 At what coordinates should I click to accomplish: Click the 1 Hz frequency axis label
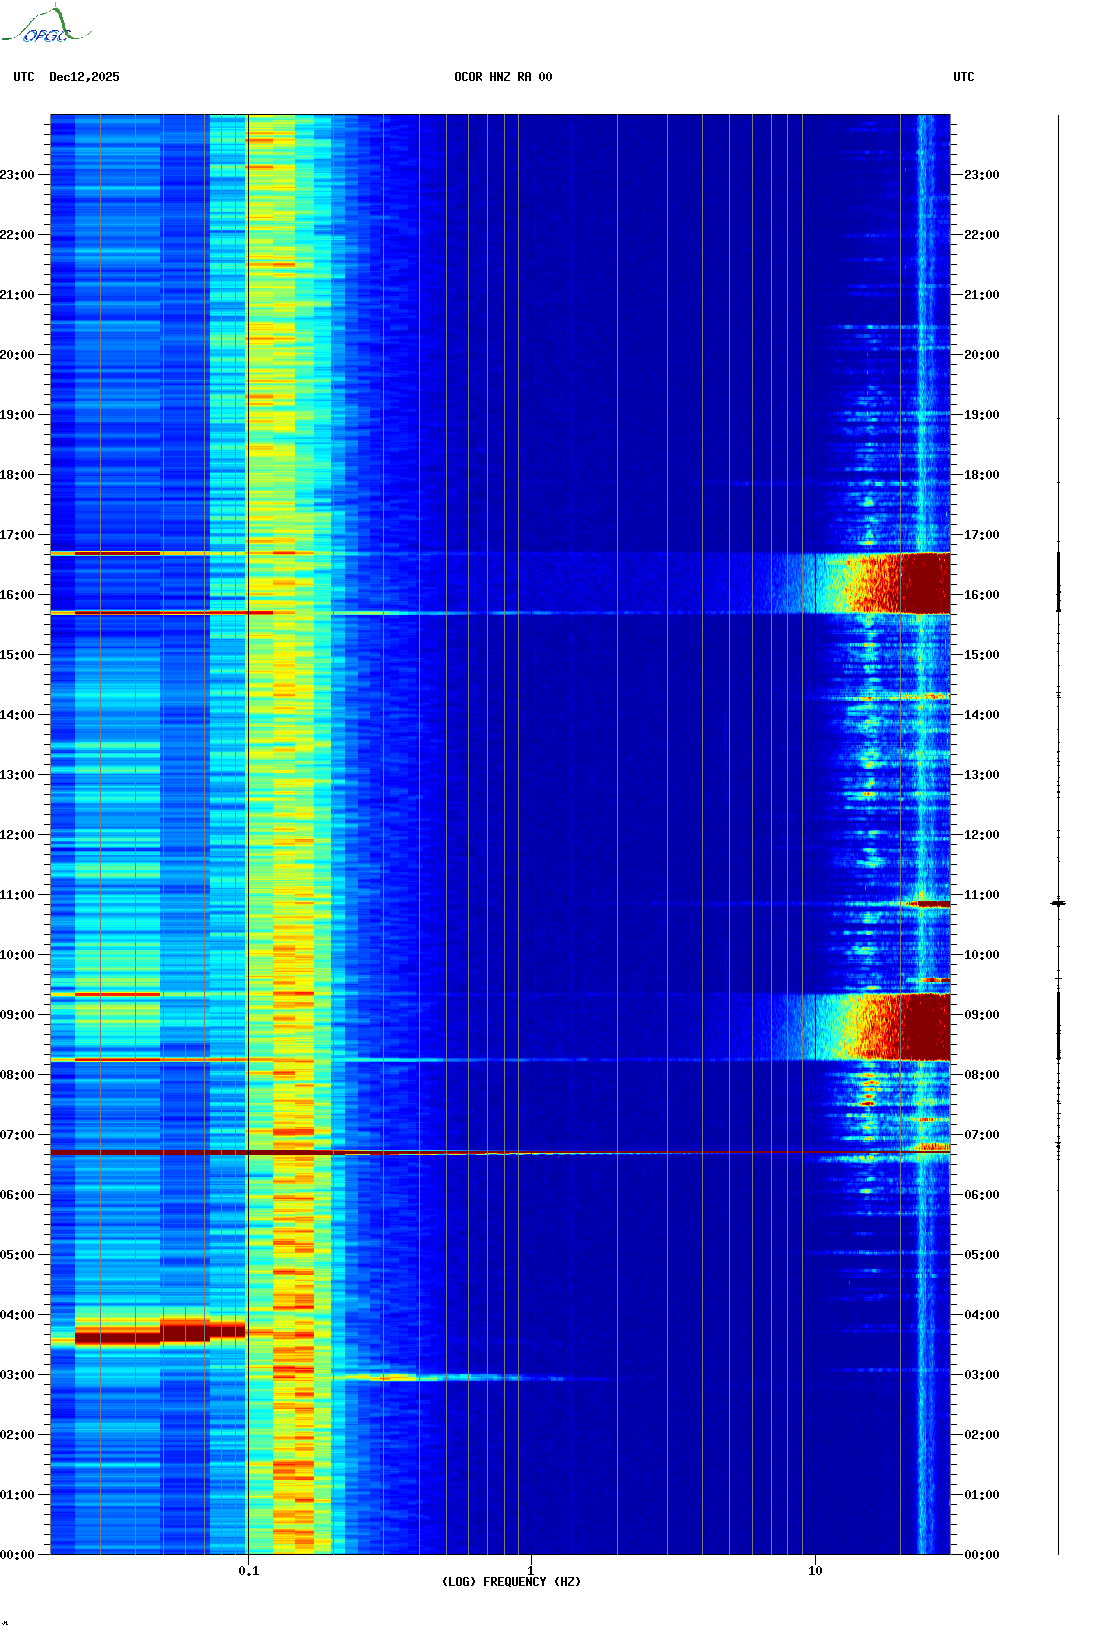(x=530, y=1570)
